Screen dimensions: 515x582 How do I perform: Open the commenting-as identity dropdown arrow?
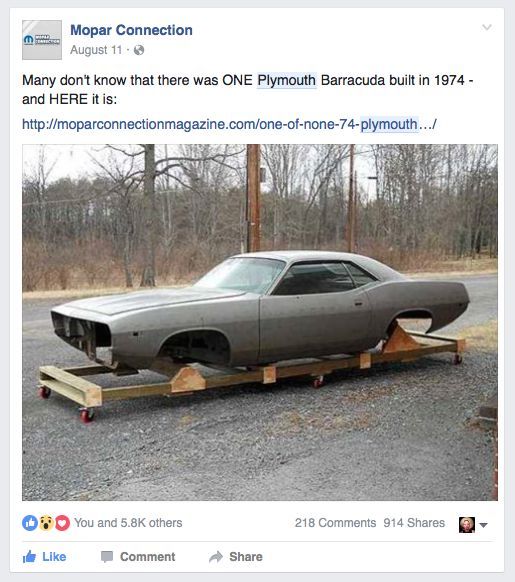483,525
